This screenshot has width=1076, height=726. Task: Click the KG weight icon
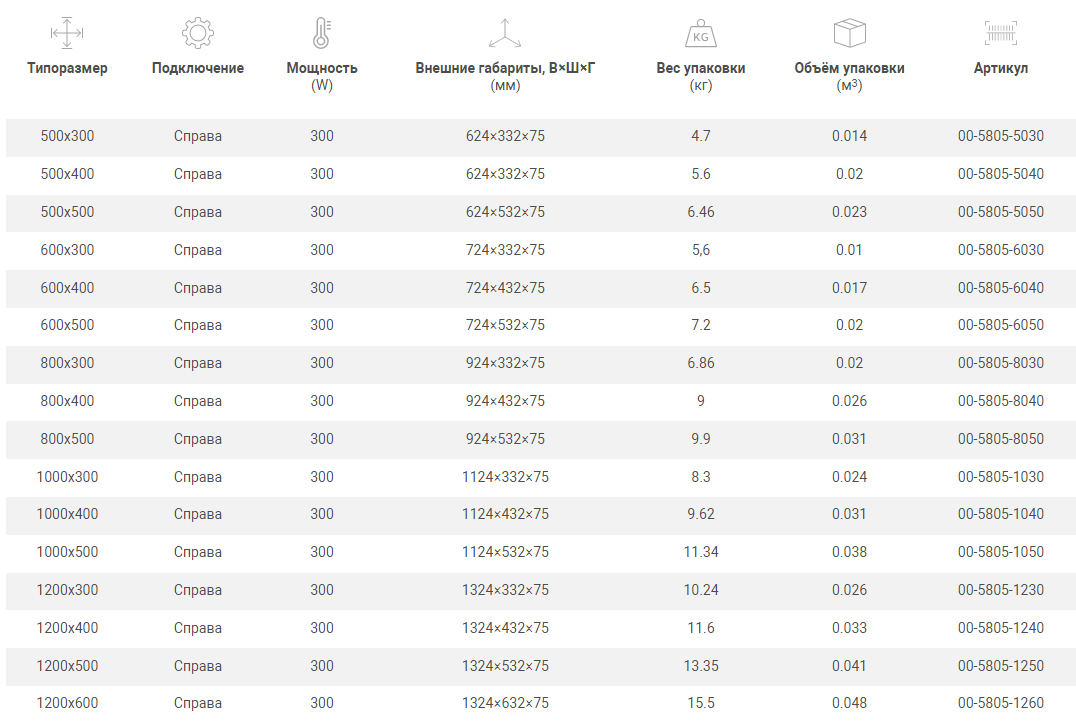(x=700, y=34)
